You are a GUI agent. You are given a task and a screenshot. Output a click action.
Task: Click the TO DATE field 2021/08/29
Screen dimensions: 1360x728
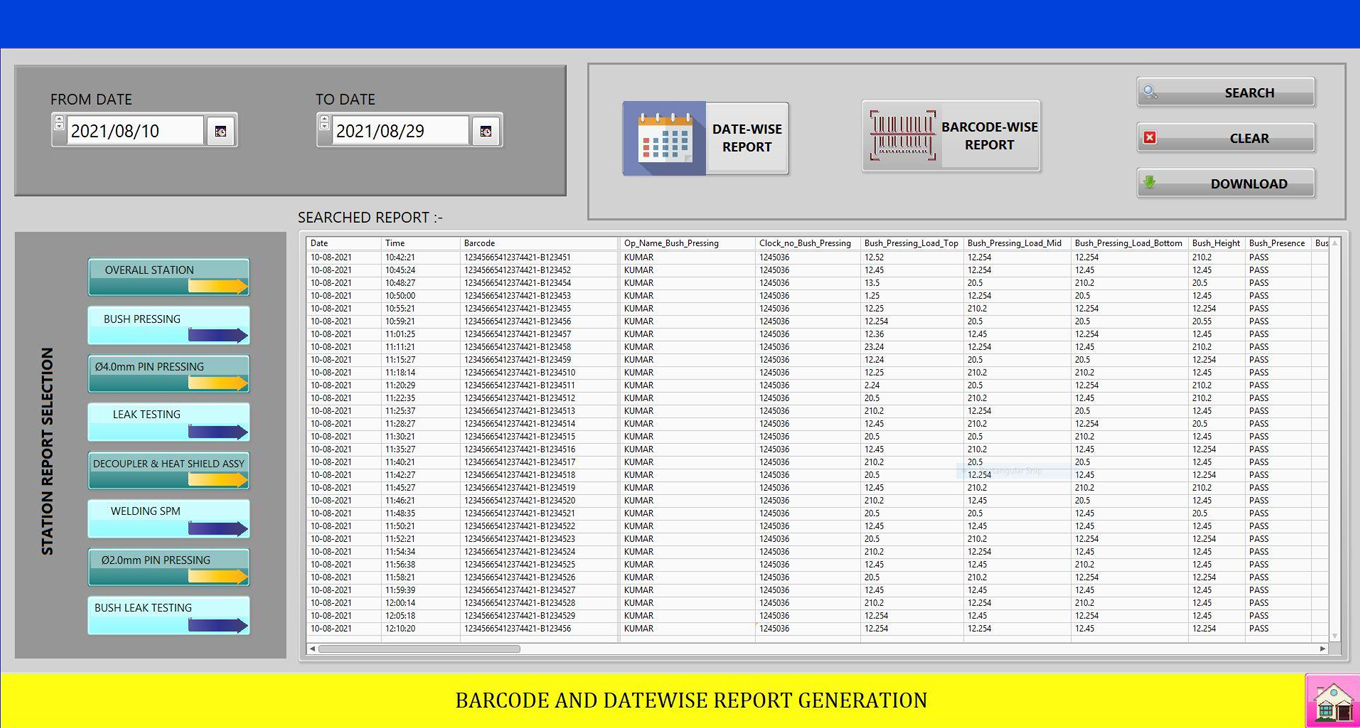(x=400, y=131)
